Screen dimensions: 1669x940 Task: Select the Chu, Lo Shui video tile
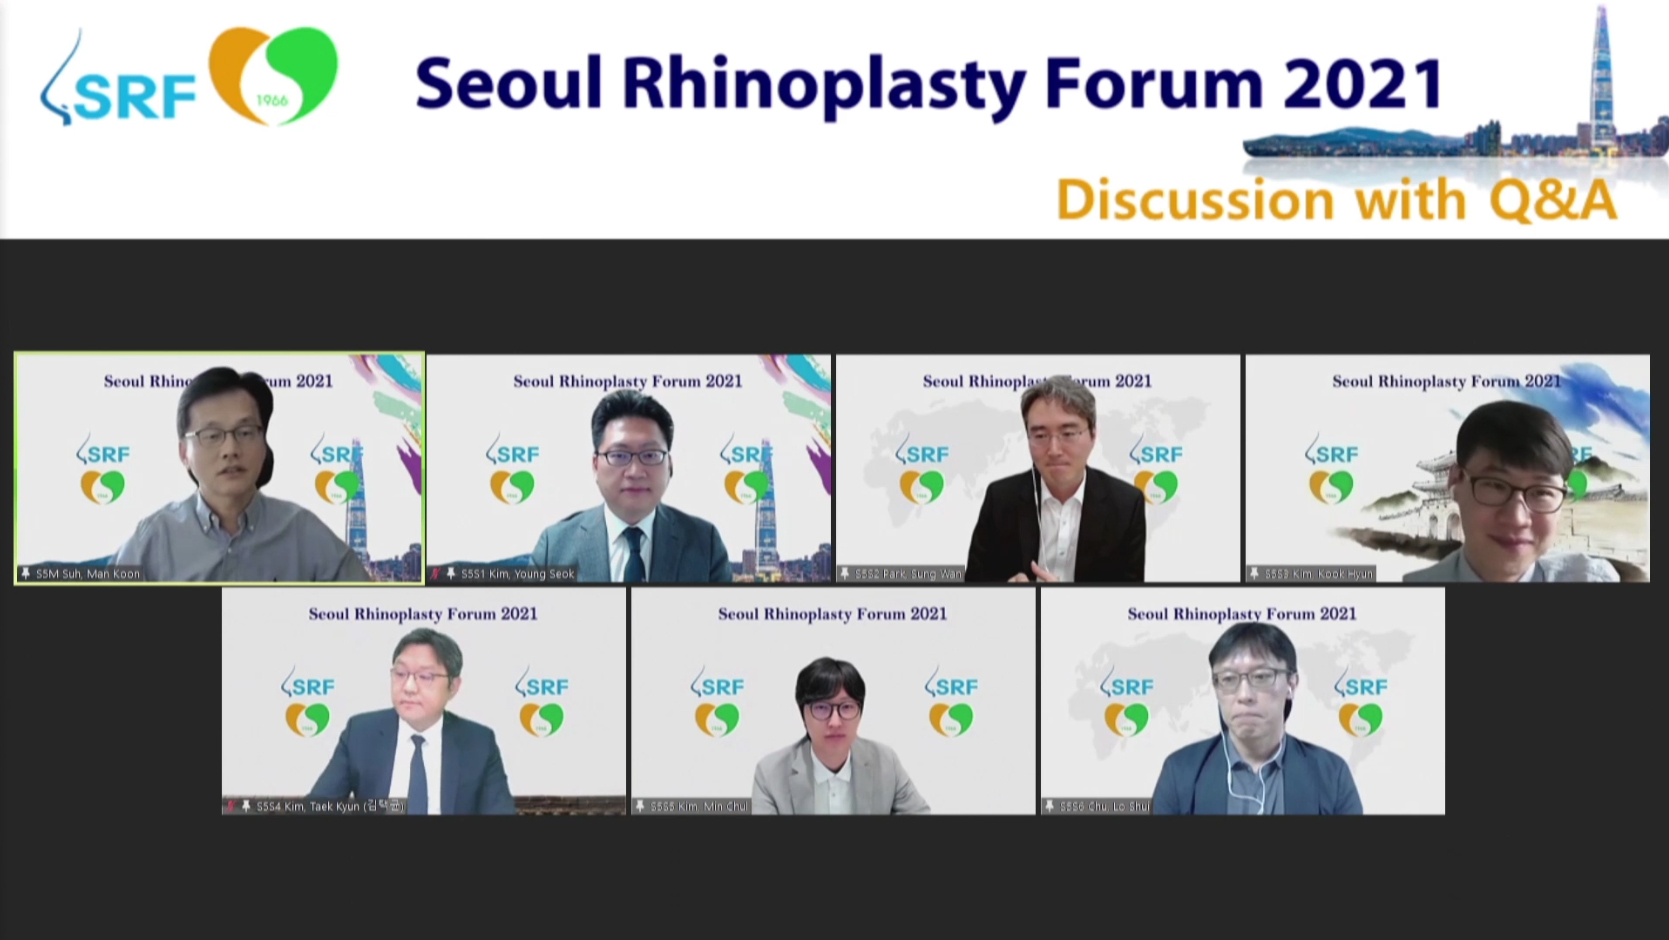(x=1242, y=700)
